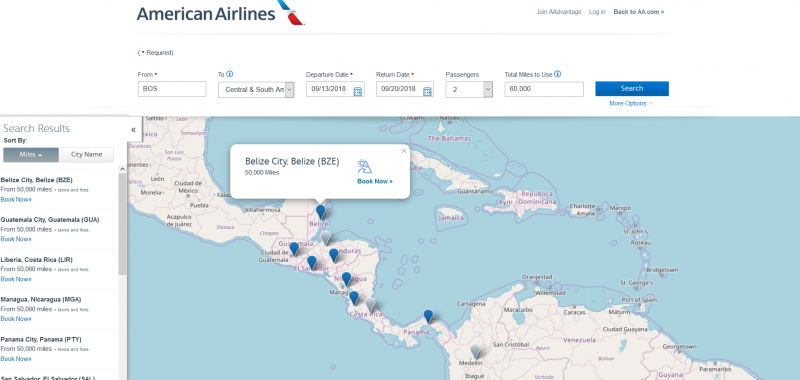
Task: Select the blue pin on Panama
Action: click(x=428, y=317)
